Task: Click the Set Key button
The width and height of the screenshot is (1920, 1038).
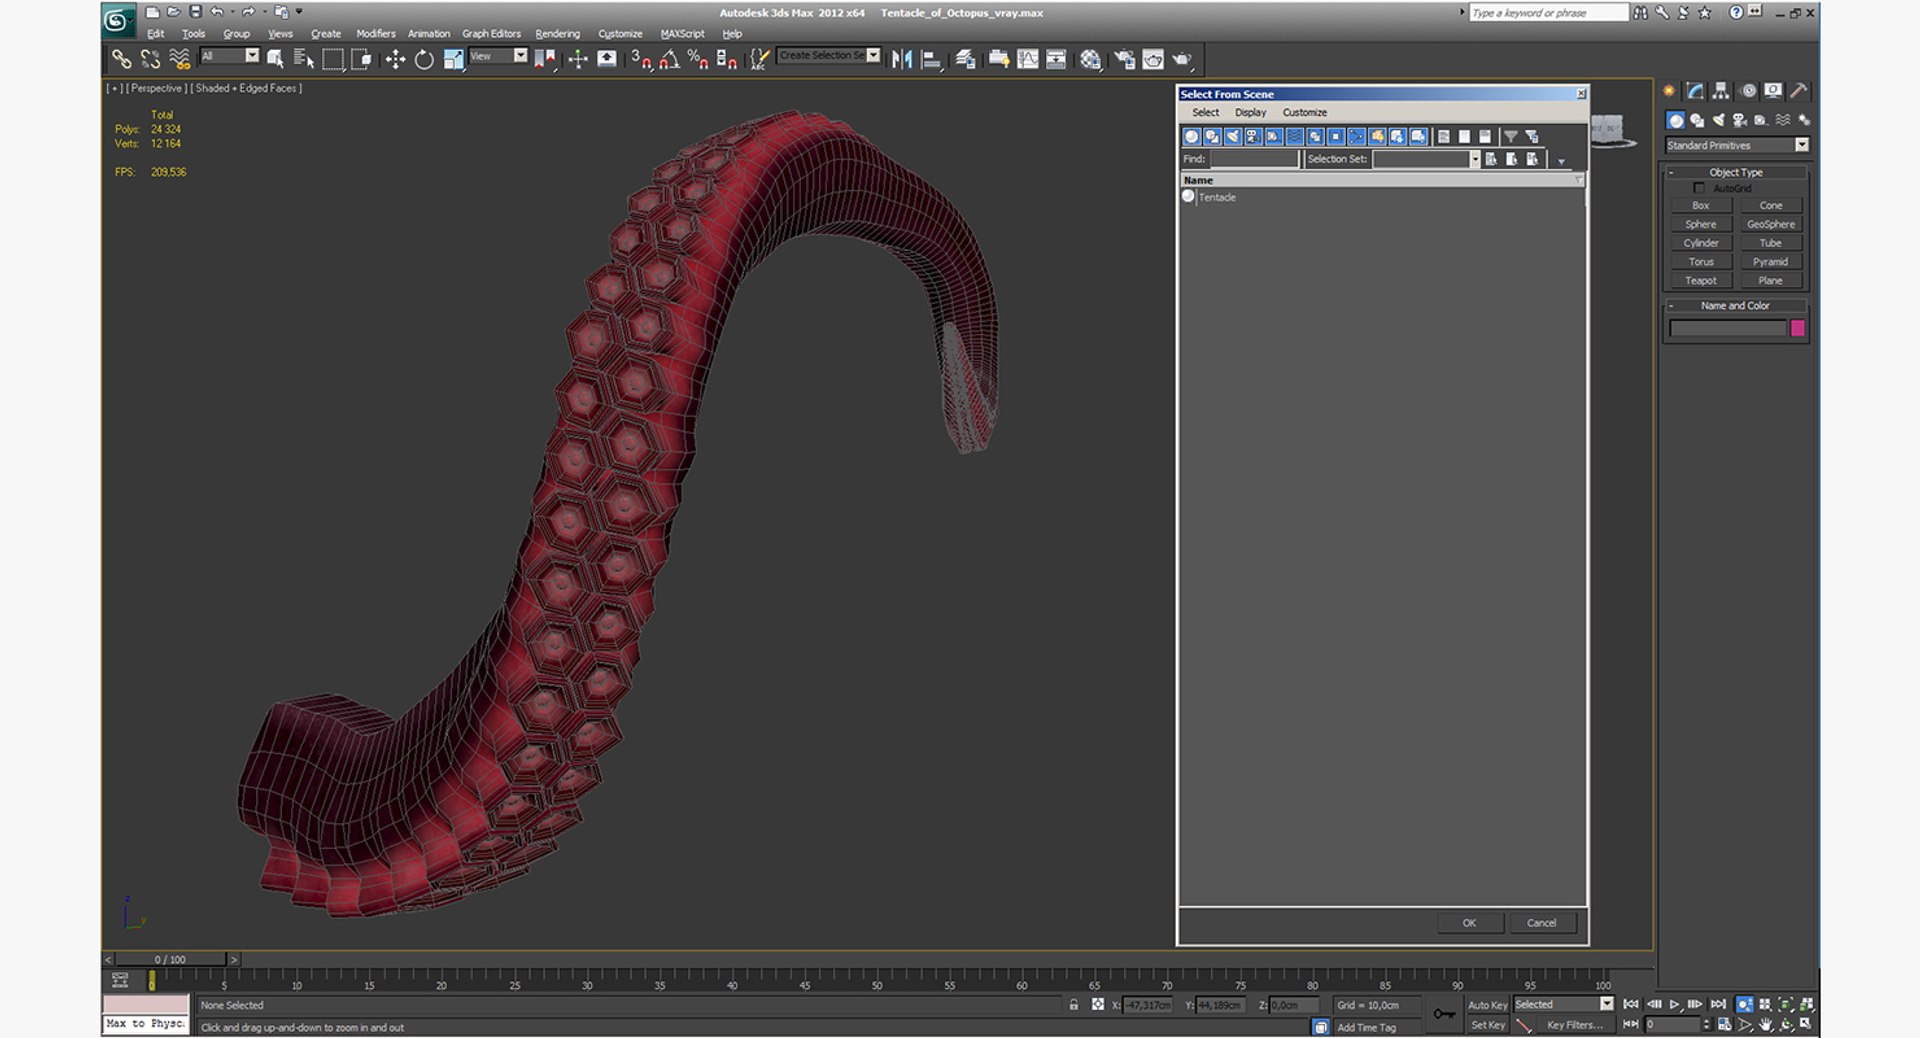Action: tap(1487, 1025)
